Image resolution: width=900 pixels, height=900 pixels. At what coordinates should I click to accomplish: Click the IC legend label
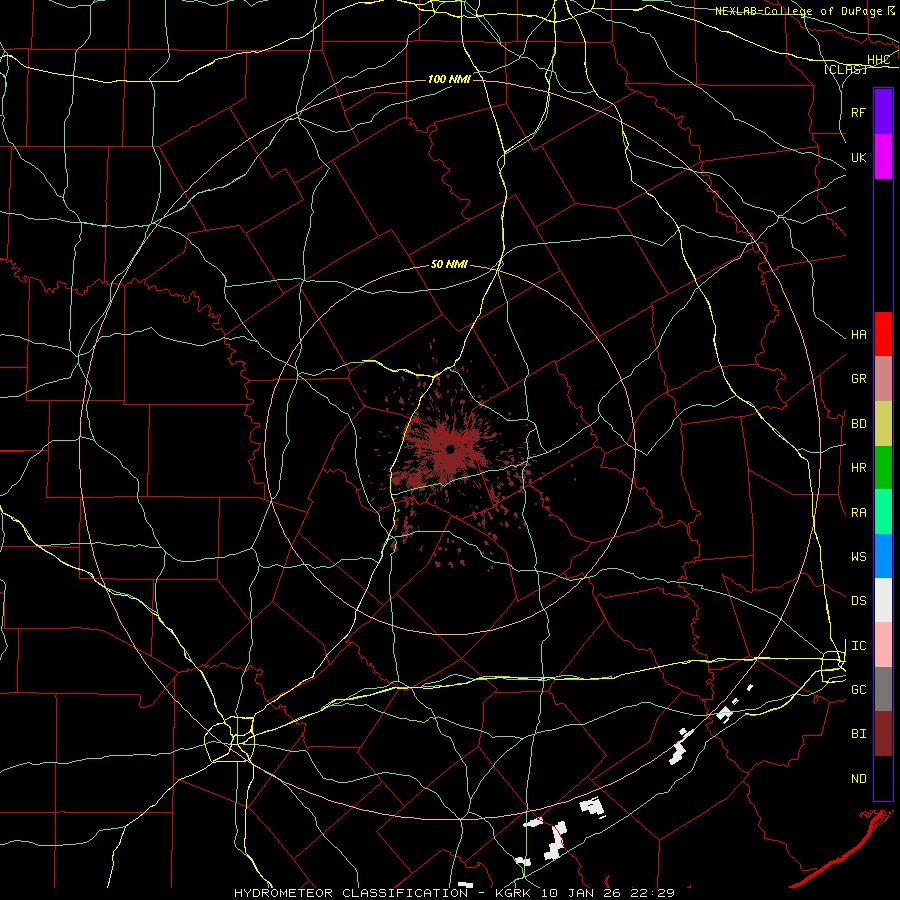coord(858,646)
